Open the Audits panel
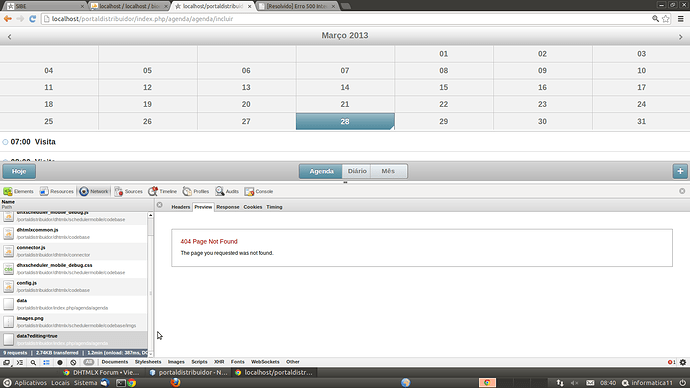This screenshot has width=690, height=388. (227, 191)
